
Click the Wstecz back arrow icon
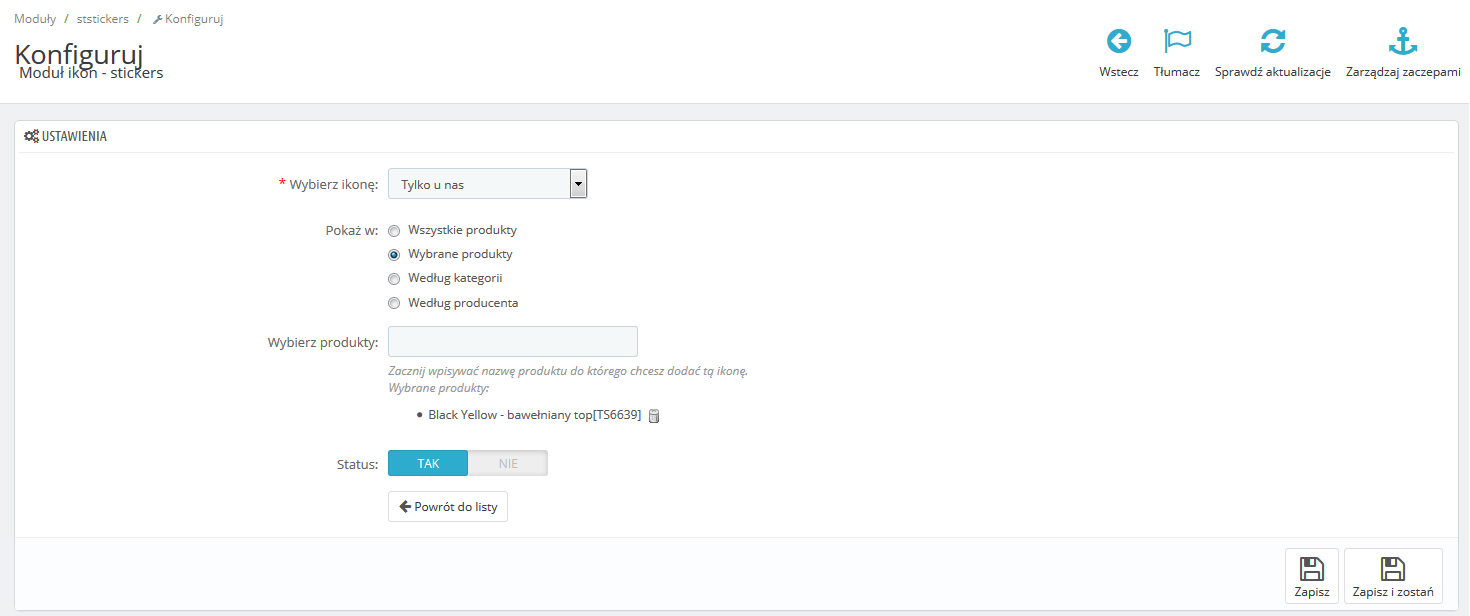(1118, 41)
